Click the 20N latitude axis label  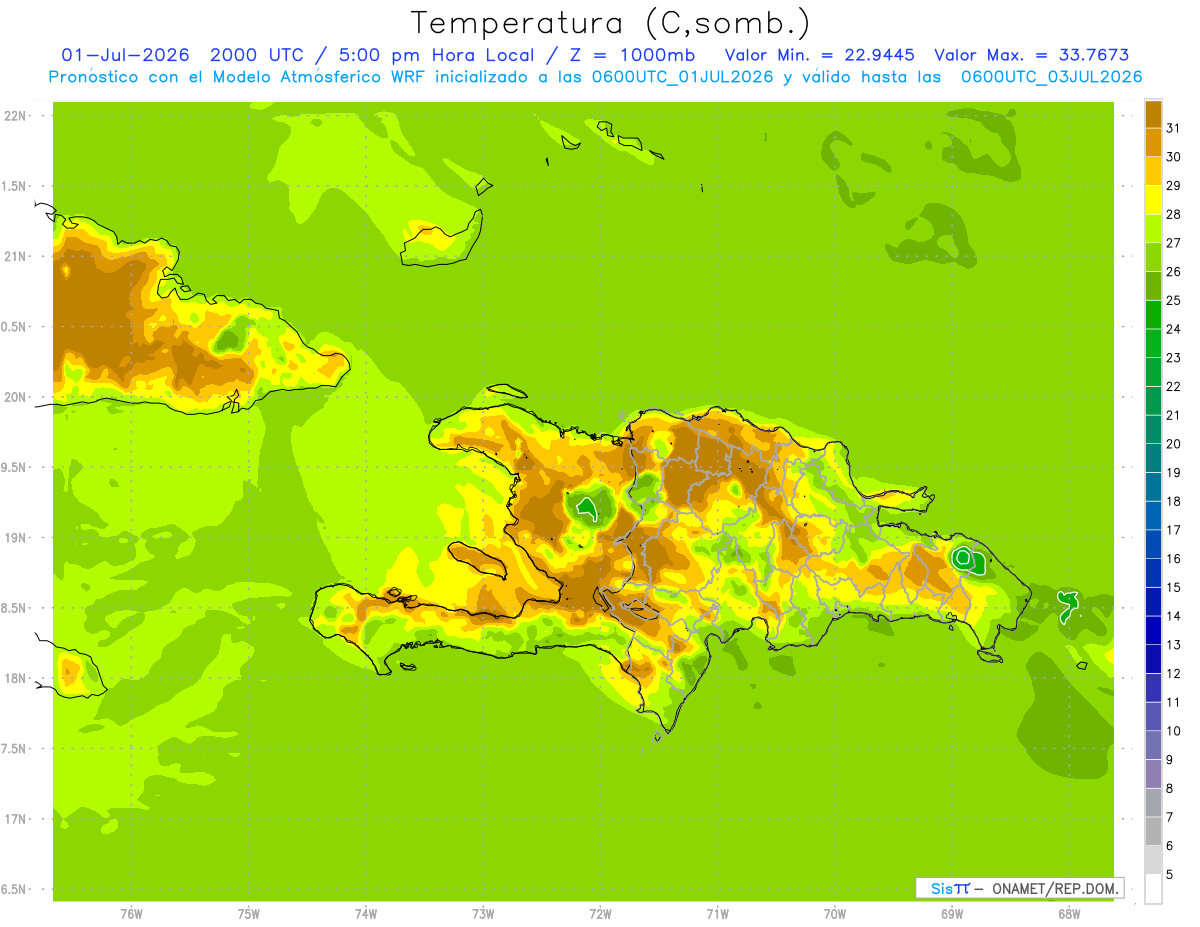click(14, 397)
